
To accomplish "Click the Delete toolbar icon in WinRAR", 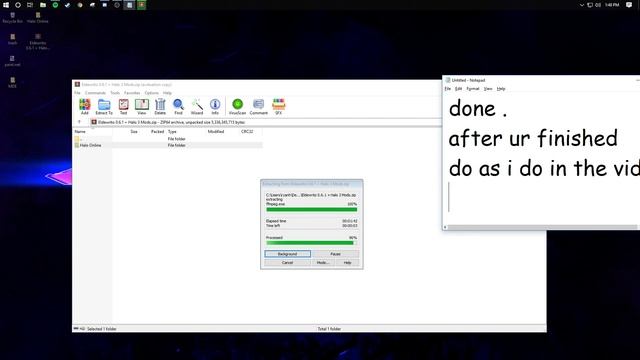I will click(160, 106).
